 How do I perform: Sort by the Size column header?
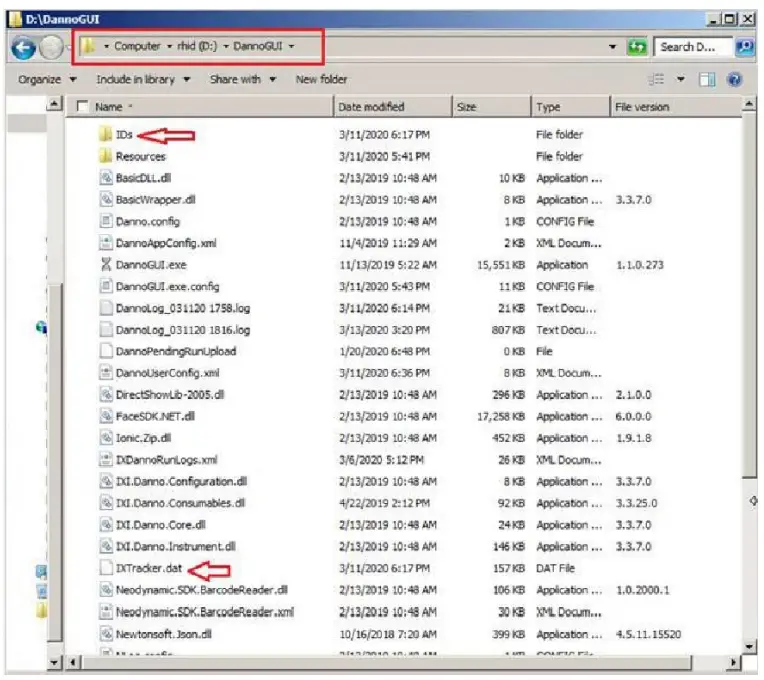point(491,107)
